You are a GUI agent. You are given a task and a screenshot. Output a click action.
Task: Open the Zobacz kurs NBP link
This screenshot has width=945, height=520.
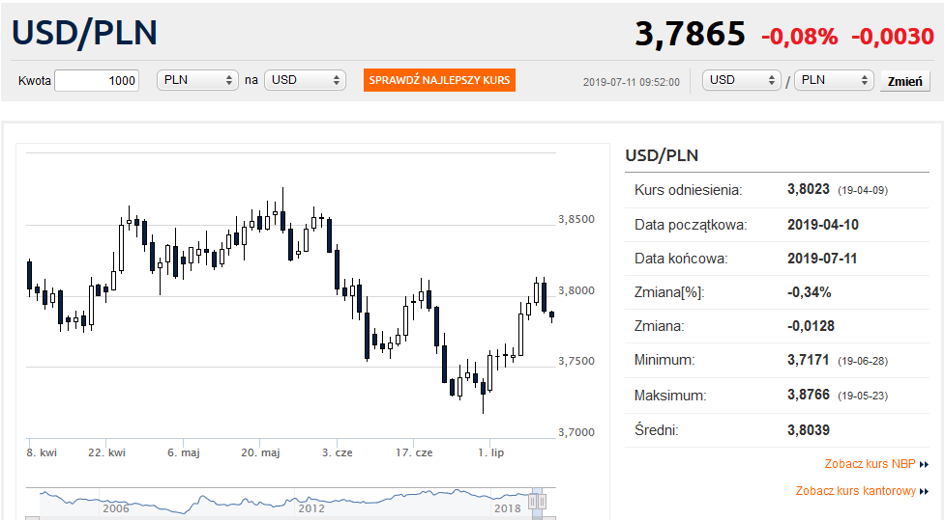tap(870, 464)
